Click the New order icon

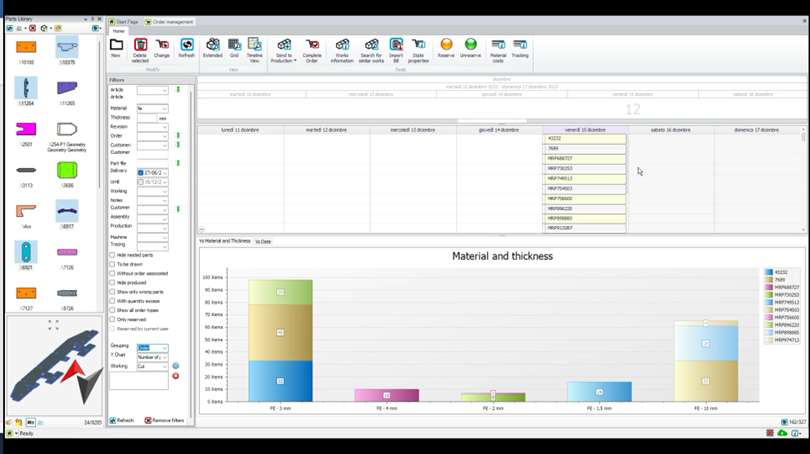pos(116,46)
